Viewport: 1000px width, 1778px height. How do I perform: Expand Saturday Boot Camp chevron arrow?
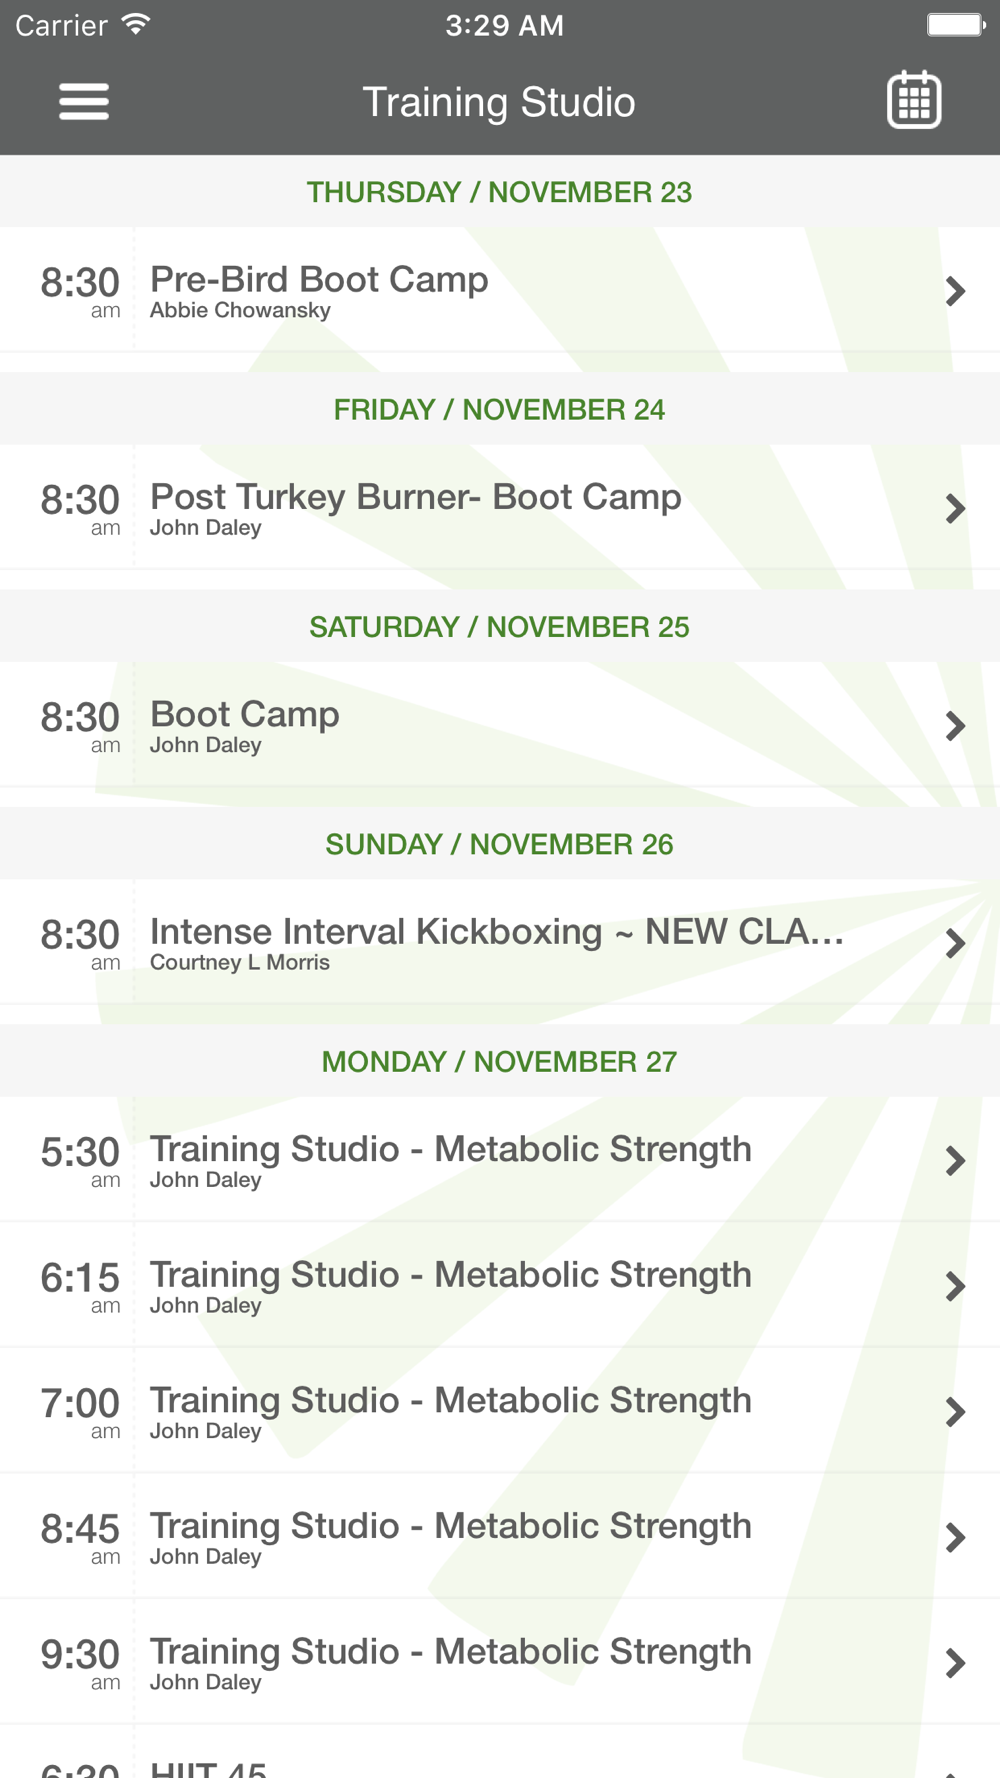[956, 726]
